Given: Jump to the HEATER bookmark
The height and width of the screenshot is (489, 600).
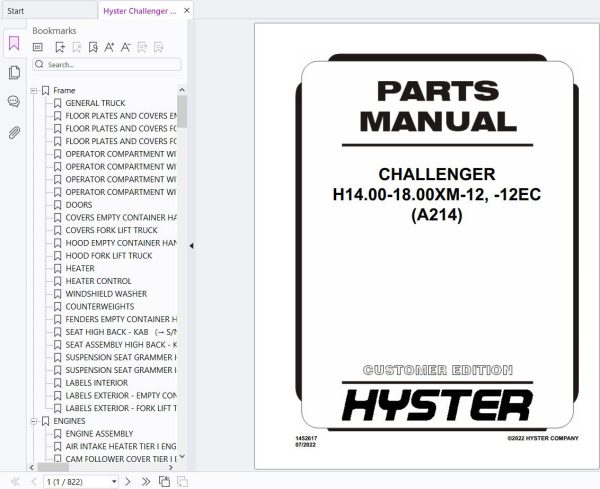Looking at the screenshot, I should 80,269.
